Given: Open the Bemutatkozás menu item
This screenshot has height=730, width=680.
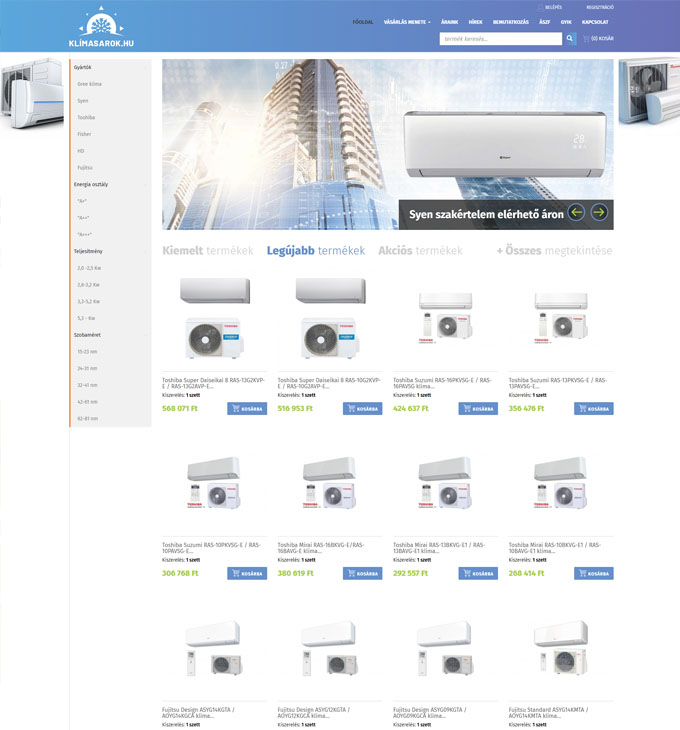Looking at the screenshot, I should tap(511, 22).
